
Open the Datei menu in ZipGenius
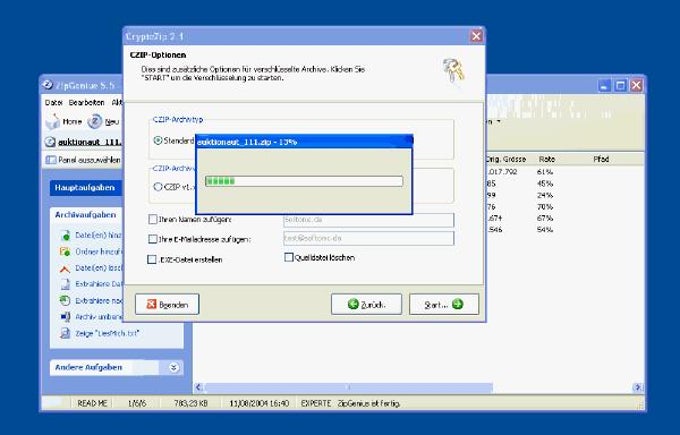point(54,103)
